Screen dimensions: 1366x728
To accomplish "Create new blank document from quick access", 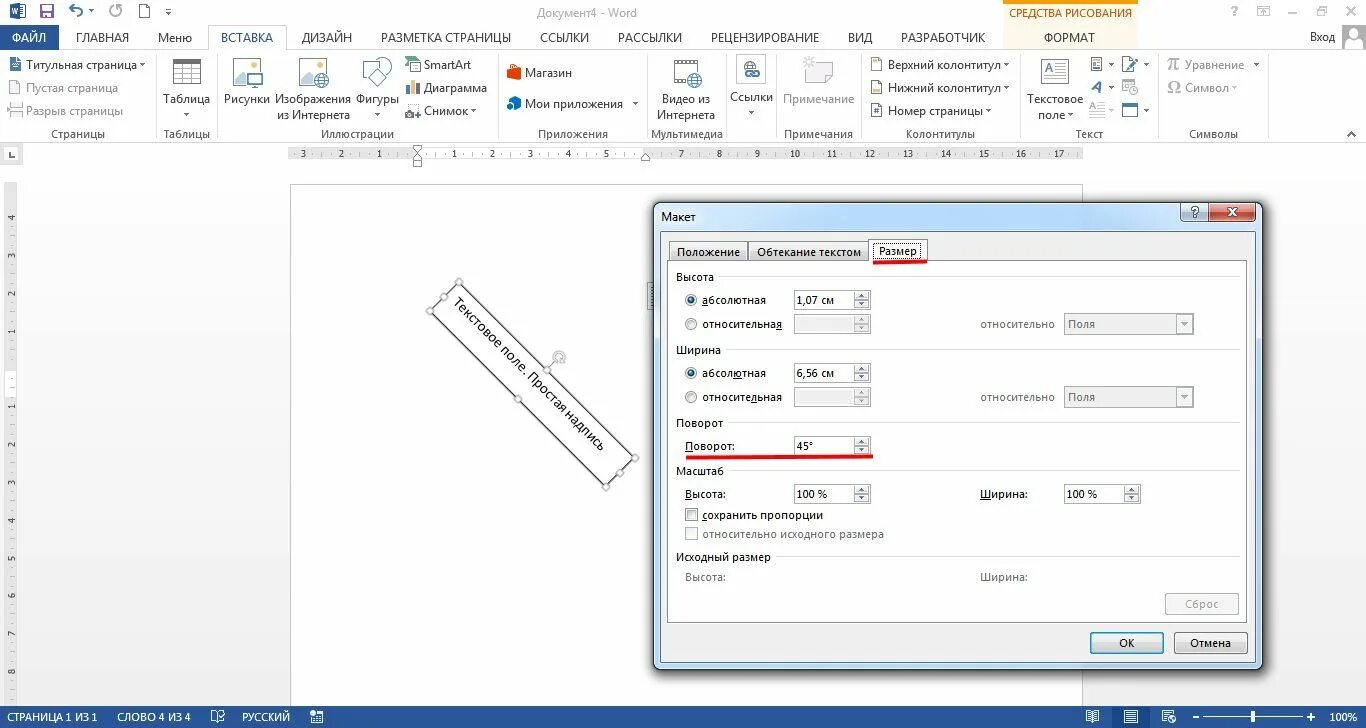I will pyautogui.click(x=144, y=12).
